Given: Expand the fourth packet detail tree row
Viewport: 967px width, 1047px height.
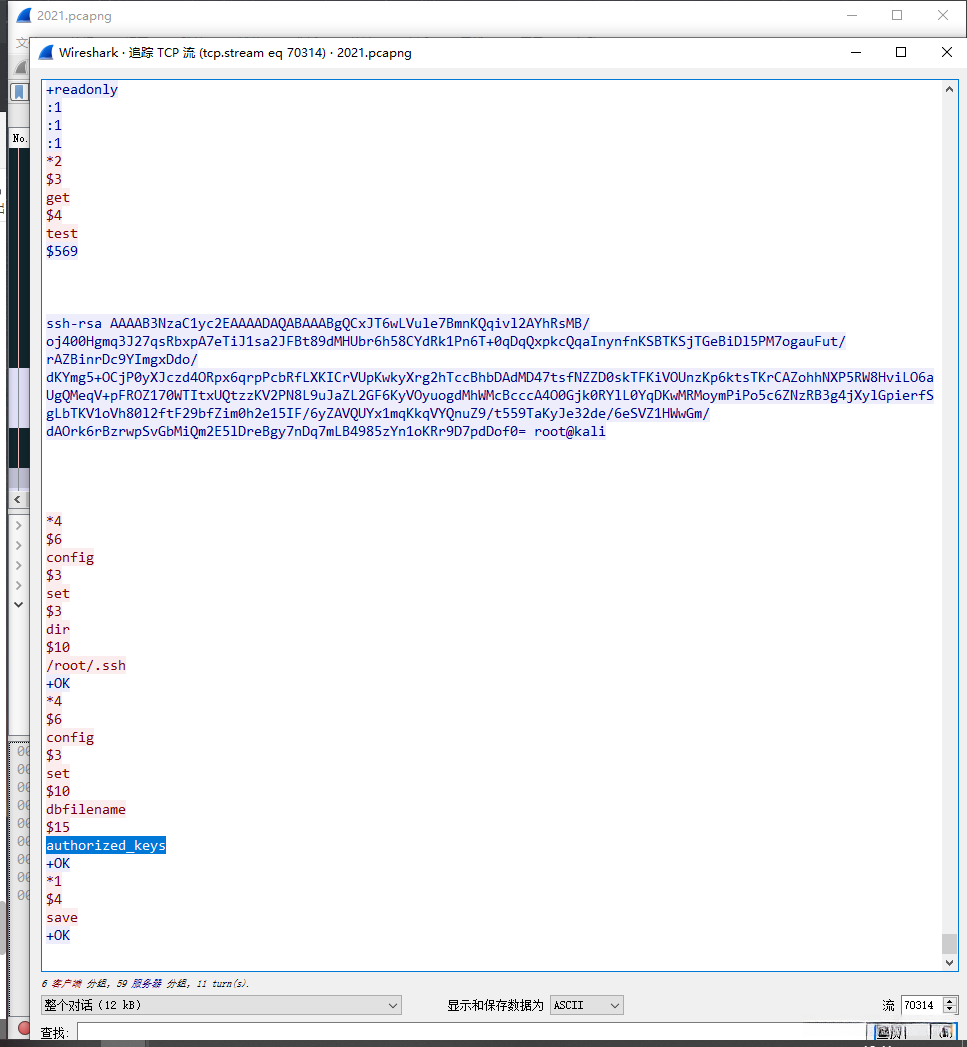Looking at the screenshot, I should (x=19, y=586).
